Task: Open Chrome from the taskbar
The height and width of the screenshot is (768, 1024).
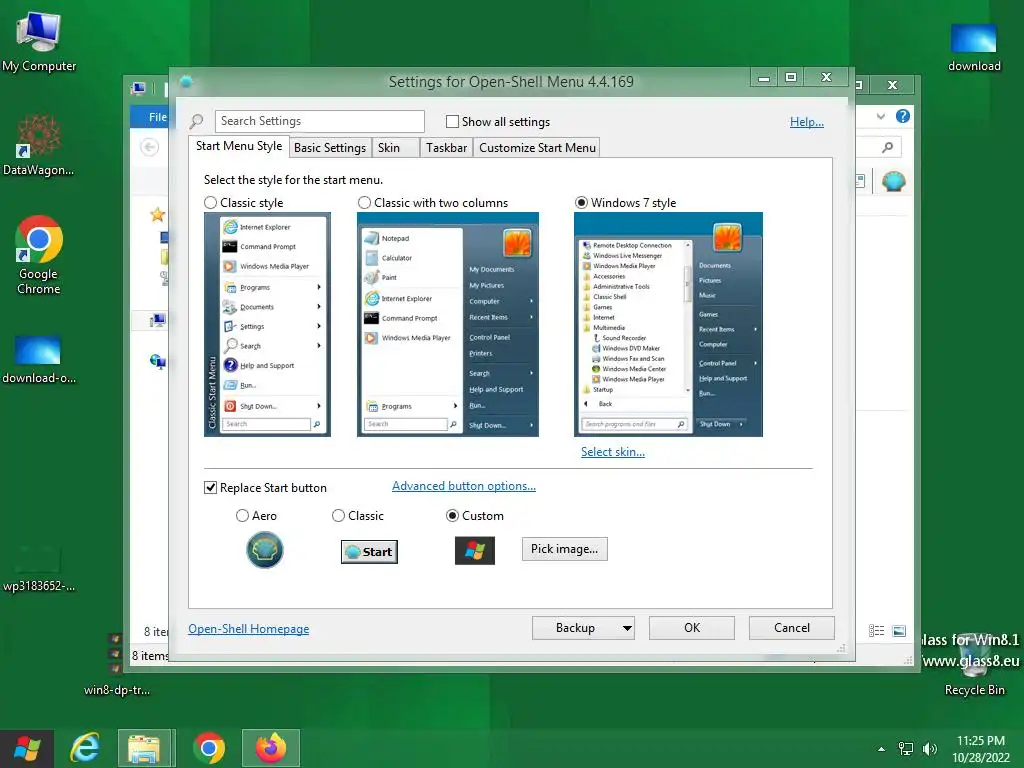Action: 209,748
